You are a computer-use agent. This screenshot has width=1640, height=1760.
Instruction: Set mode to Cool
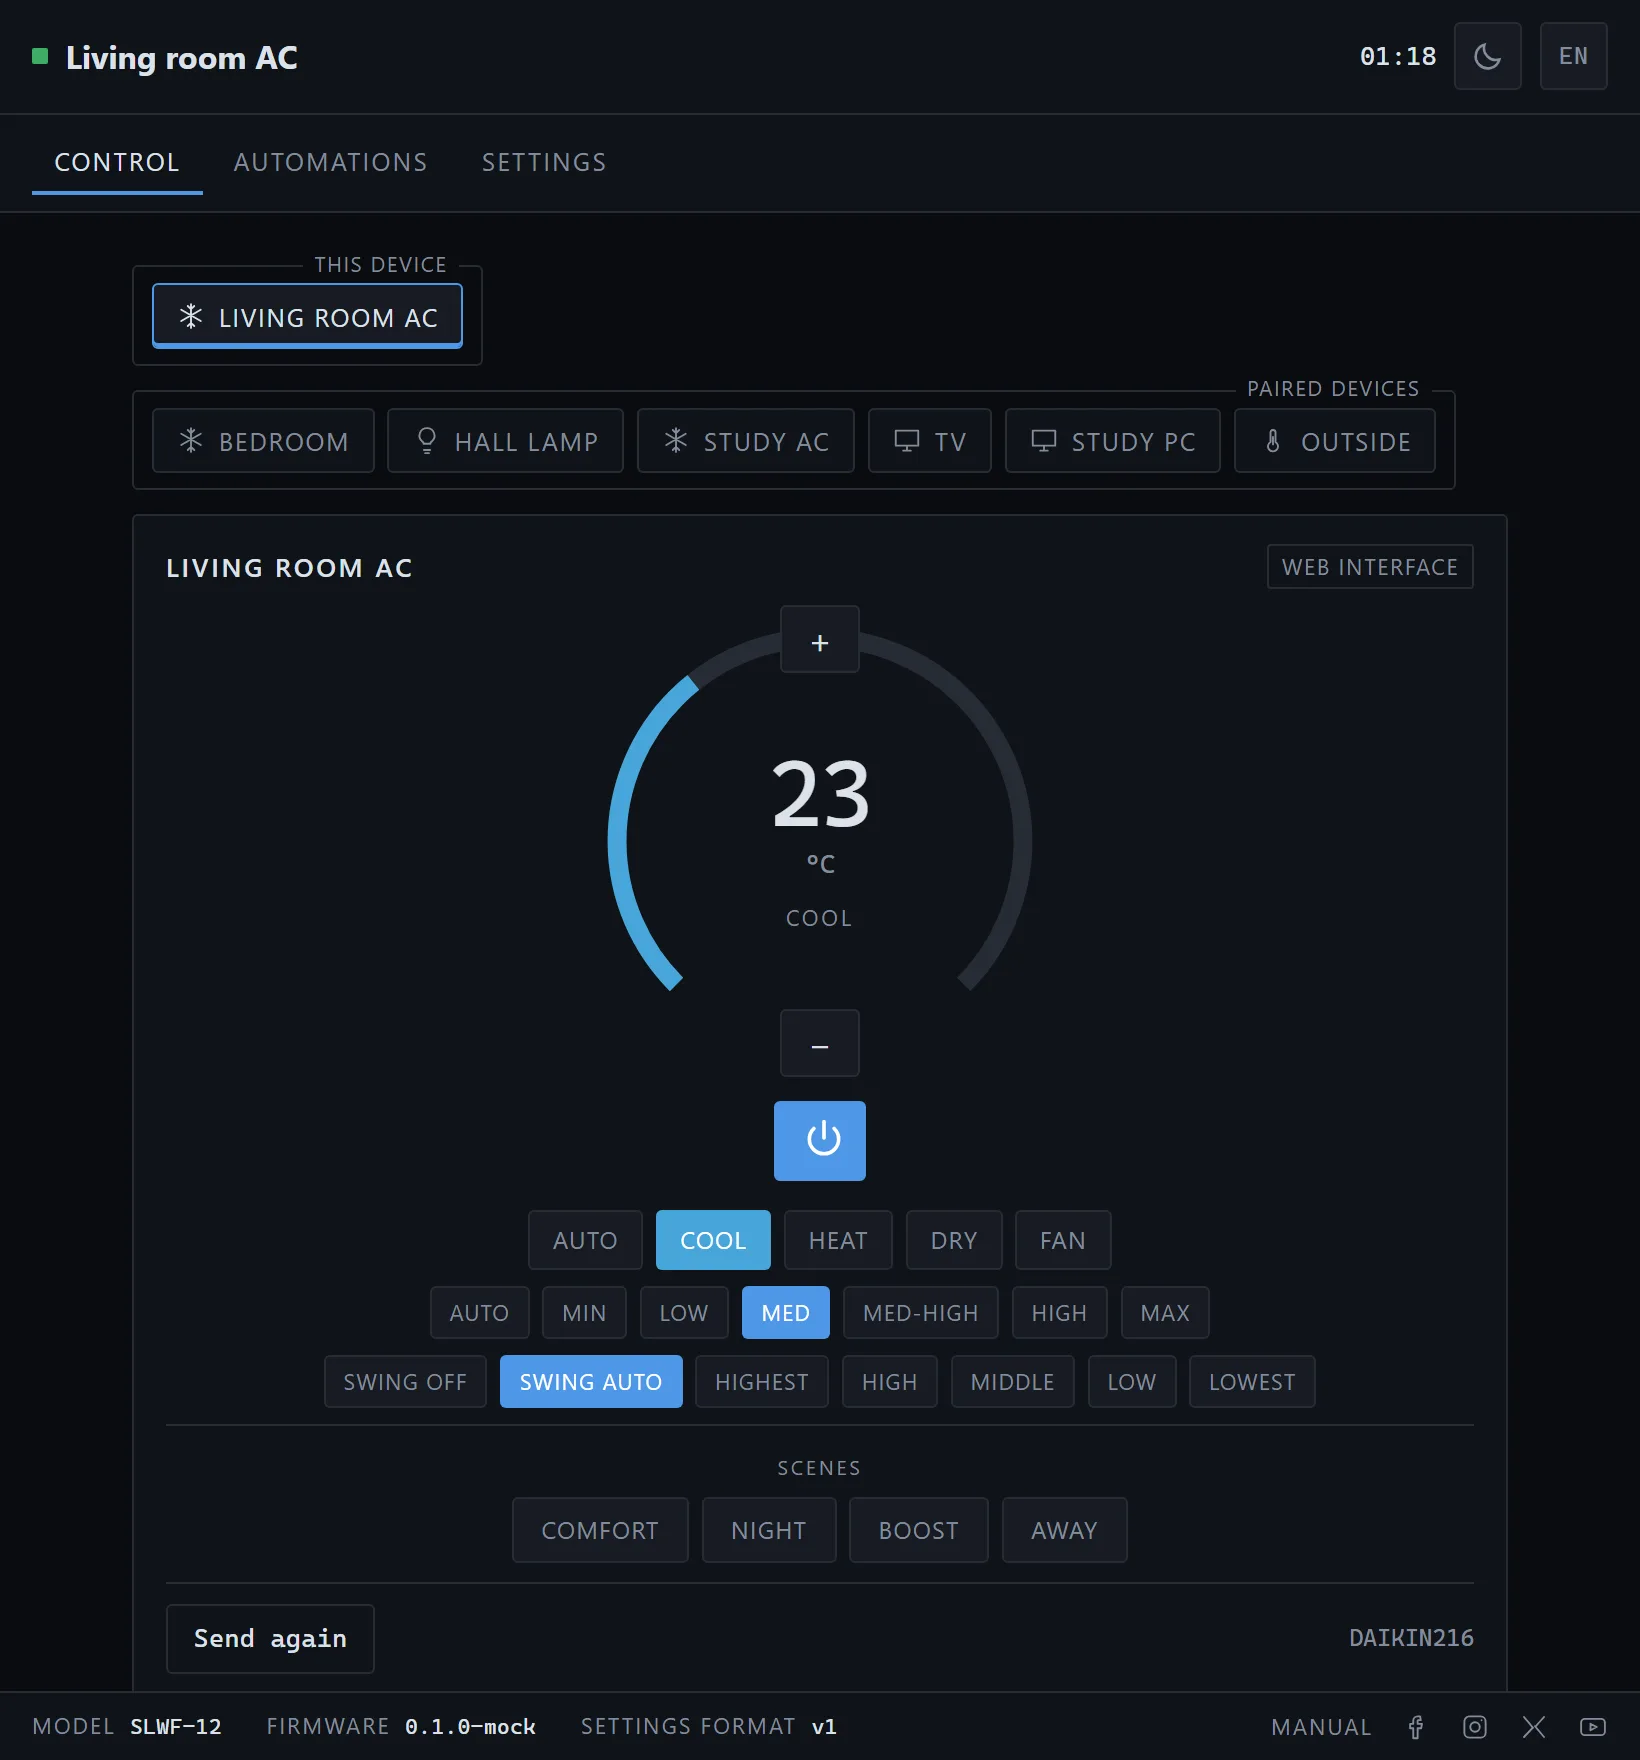pyautogui.click(x=713, y=1240)
